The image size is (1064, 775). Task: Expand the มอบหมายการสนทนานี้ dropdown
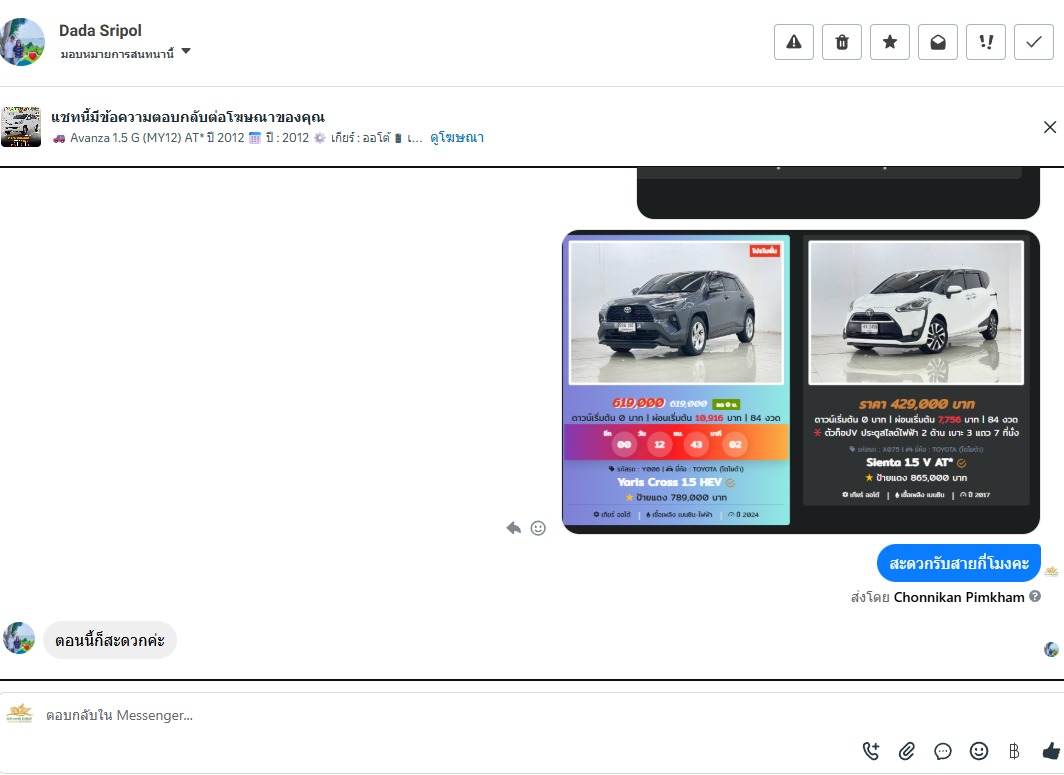(126, 53)
